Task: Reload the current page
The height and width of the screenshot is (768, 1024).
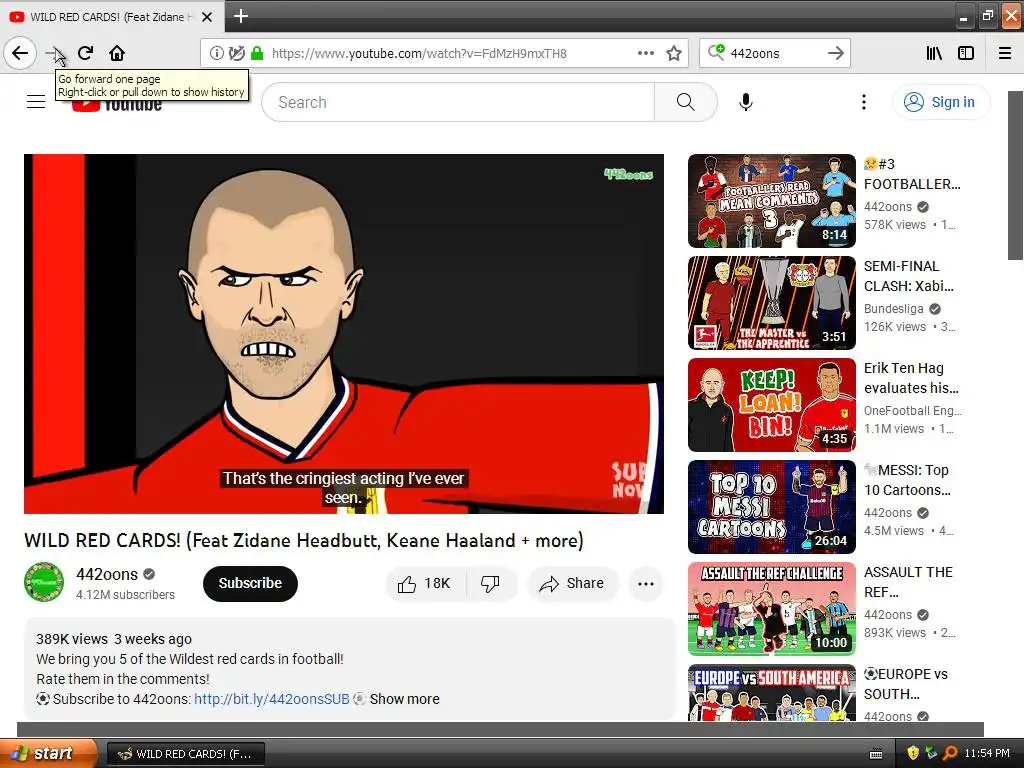Action: [x=86, y=53]
